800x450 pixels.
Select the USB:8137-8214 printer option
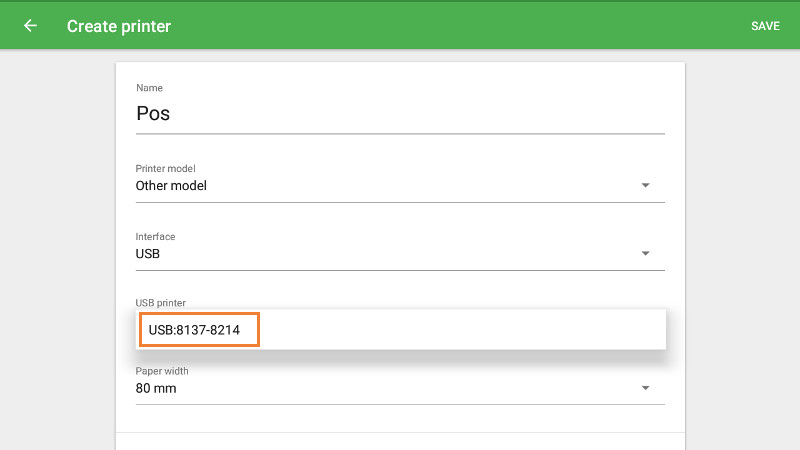click(x=200, y=329)
